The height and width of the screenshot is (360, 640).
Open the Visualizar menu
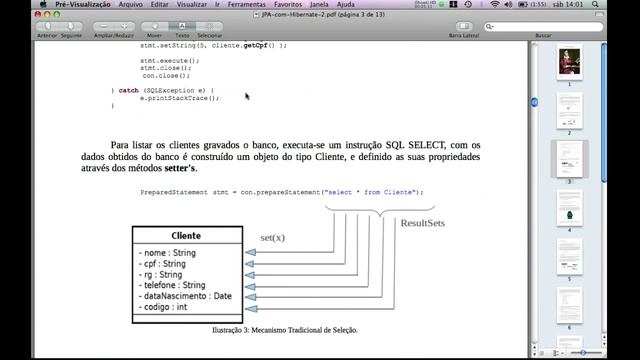191,4
